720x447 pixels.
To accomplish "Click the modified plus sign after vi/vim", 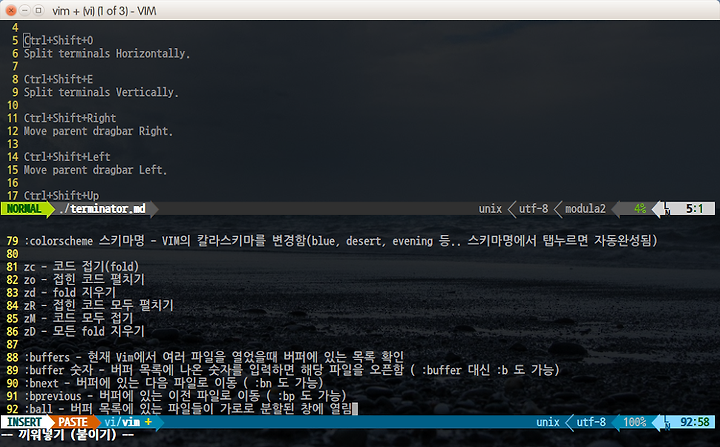I will pos(148,422).
